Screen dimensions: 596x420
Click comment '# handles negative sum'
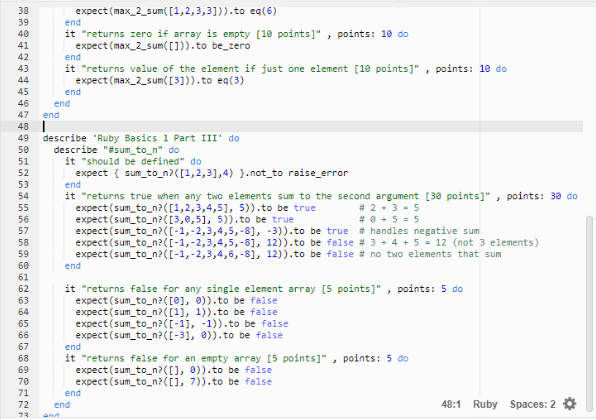(x=419, y=231)
